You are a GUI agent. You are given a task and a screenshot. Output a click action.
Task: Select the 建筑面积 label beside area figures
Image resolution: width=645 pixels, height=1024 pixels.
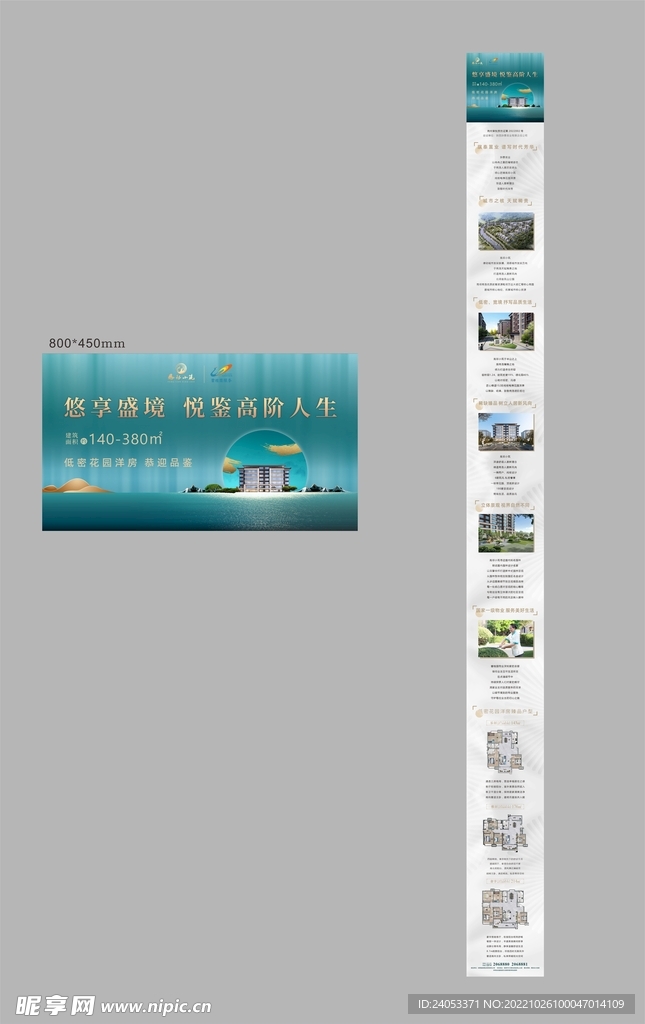click(x=71, y=438)
